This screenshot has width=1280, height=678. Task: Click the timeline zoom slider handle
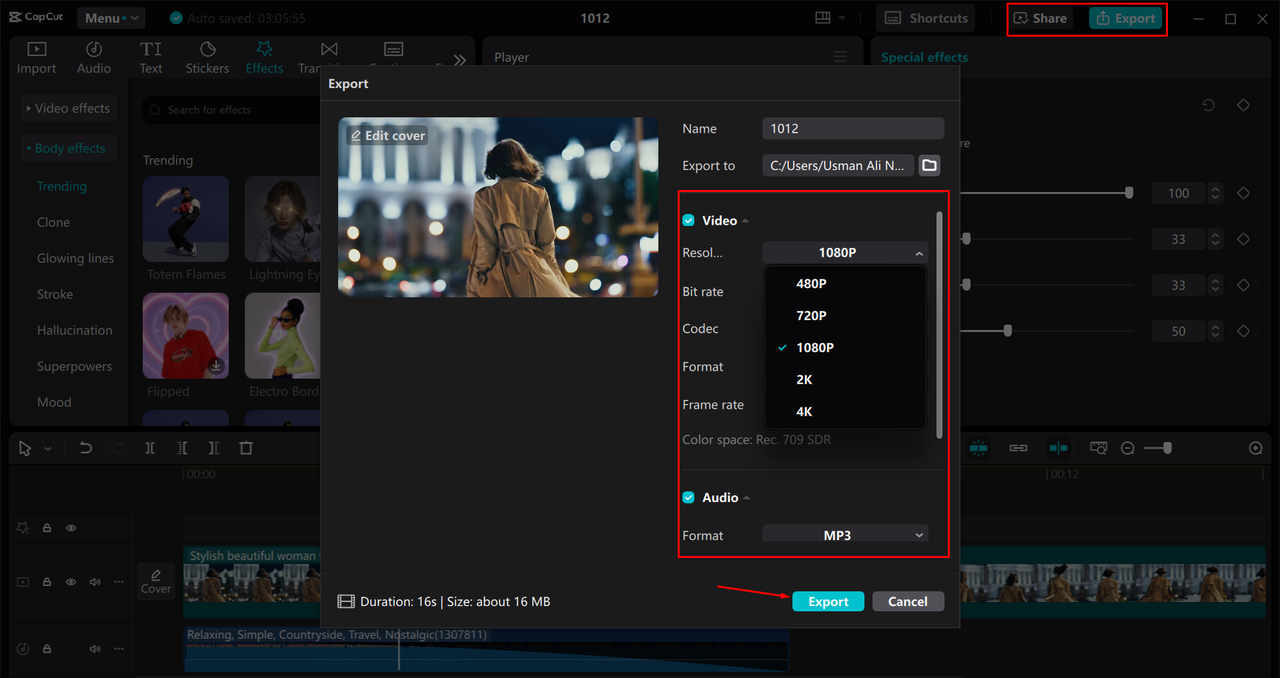1167,449
